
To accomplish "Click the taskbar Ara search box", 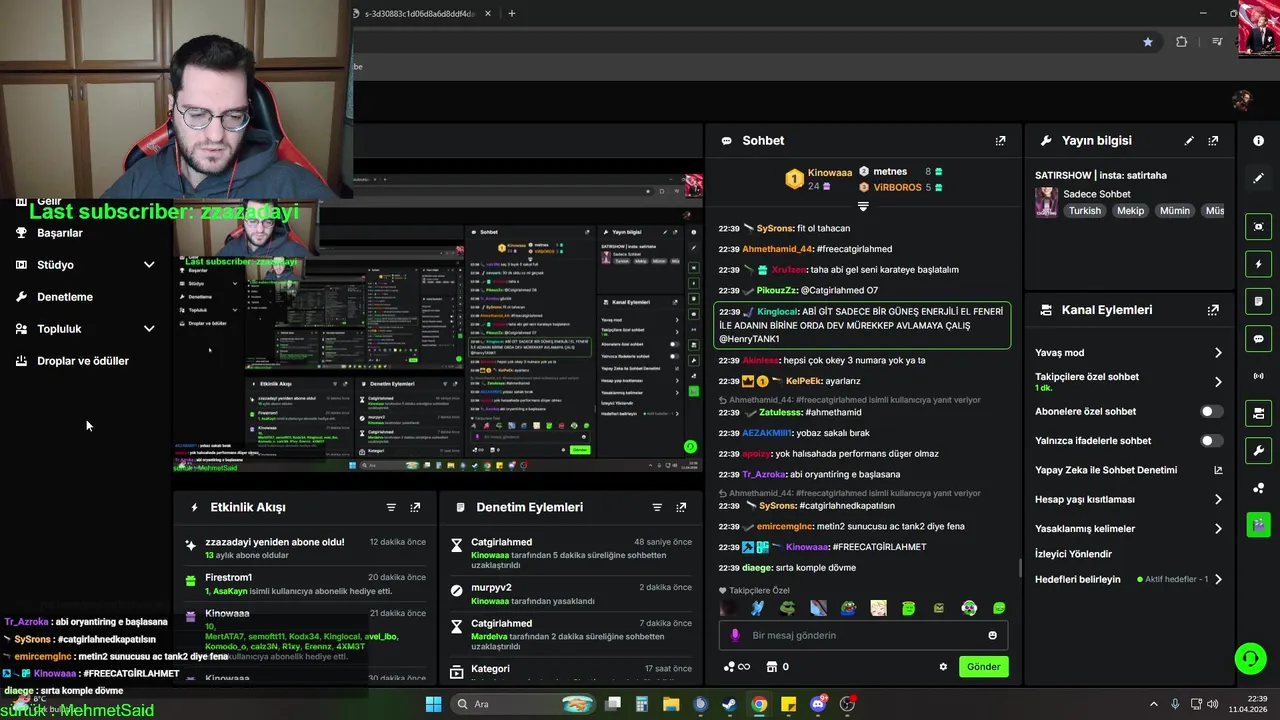I will click(521, 704).
